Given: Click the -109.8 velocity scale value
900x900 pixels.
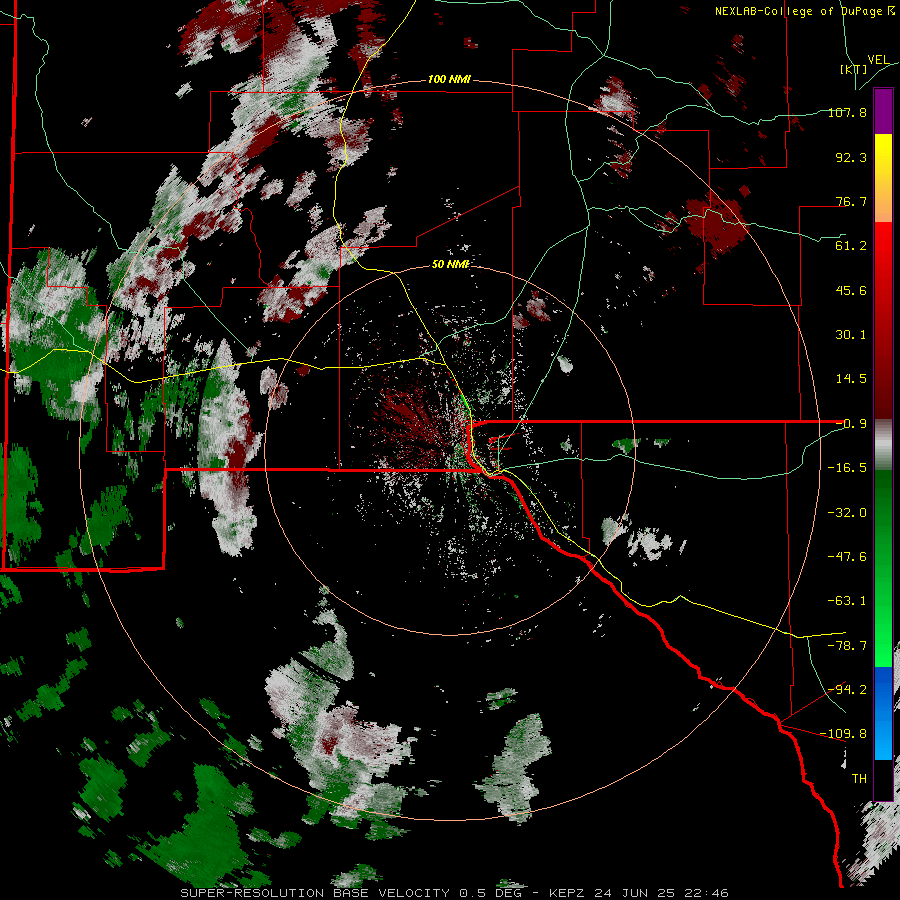Looking at the screenshot, I should tap(844, 734).
